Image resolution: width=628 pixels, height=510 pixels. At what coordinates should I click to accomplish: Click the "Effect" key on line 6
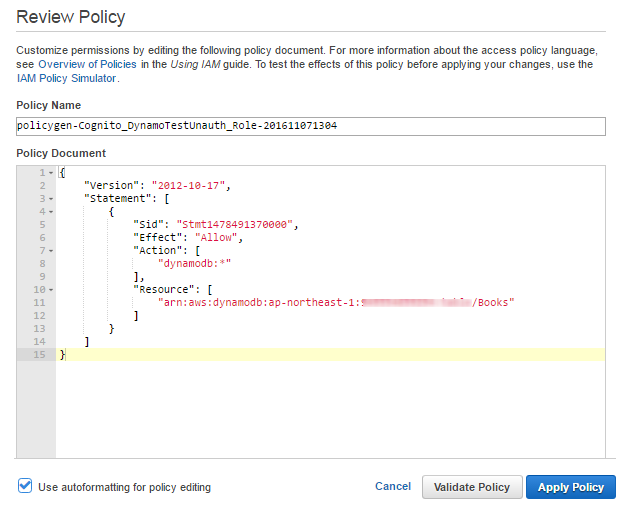click(x=157, y=238)
